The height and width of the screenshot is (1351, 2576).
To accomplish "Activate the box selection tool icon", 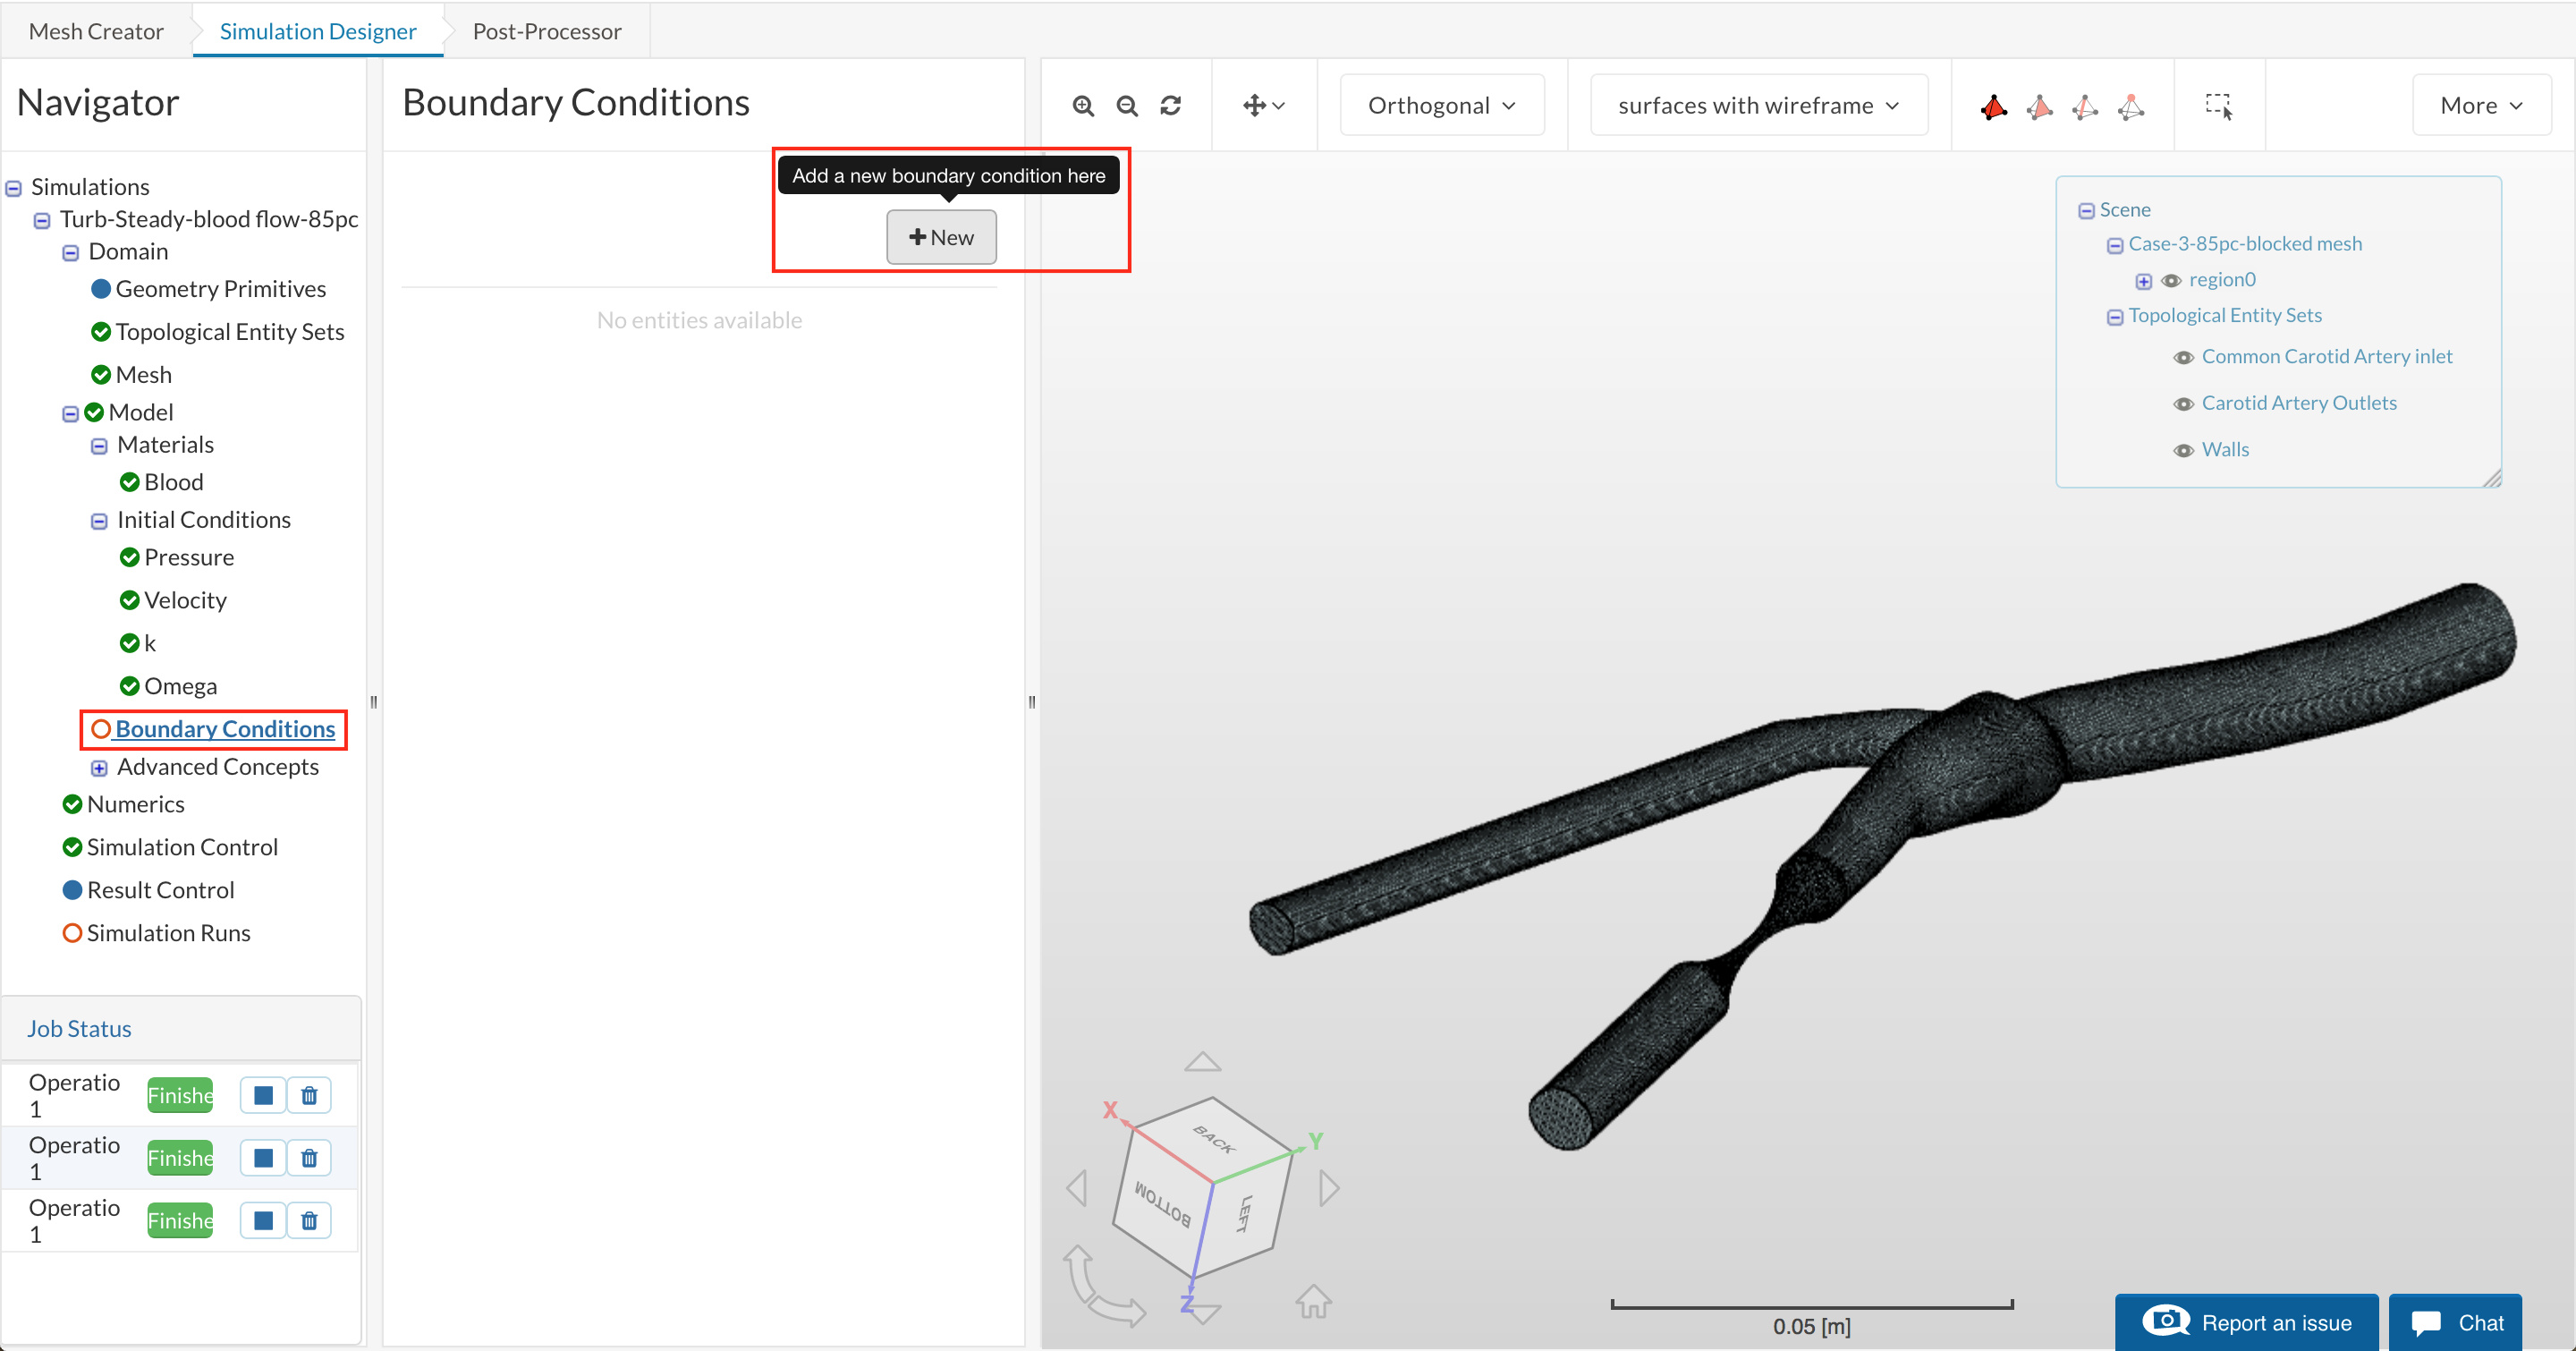I will click(x=2219, y=106).
